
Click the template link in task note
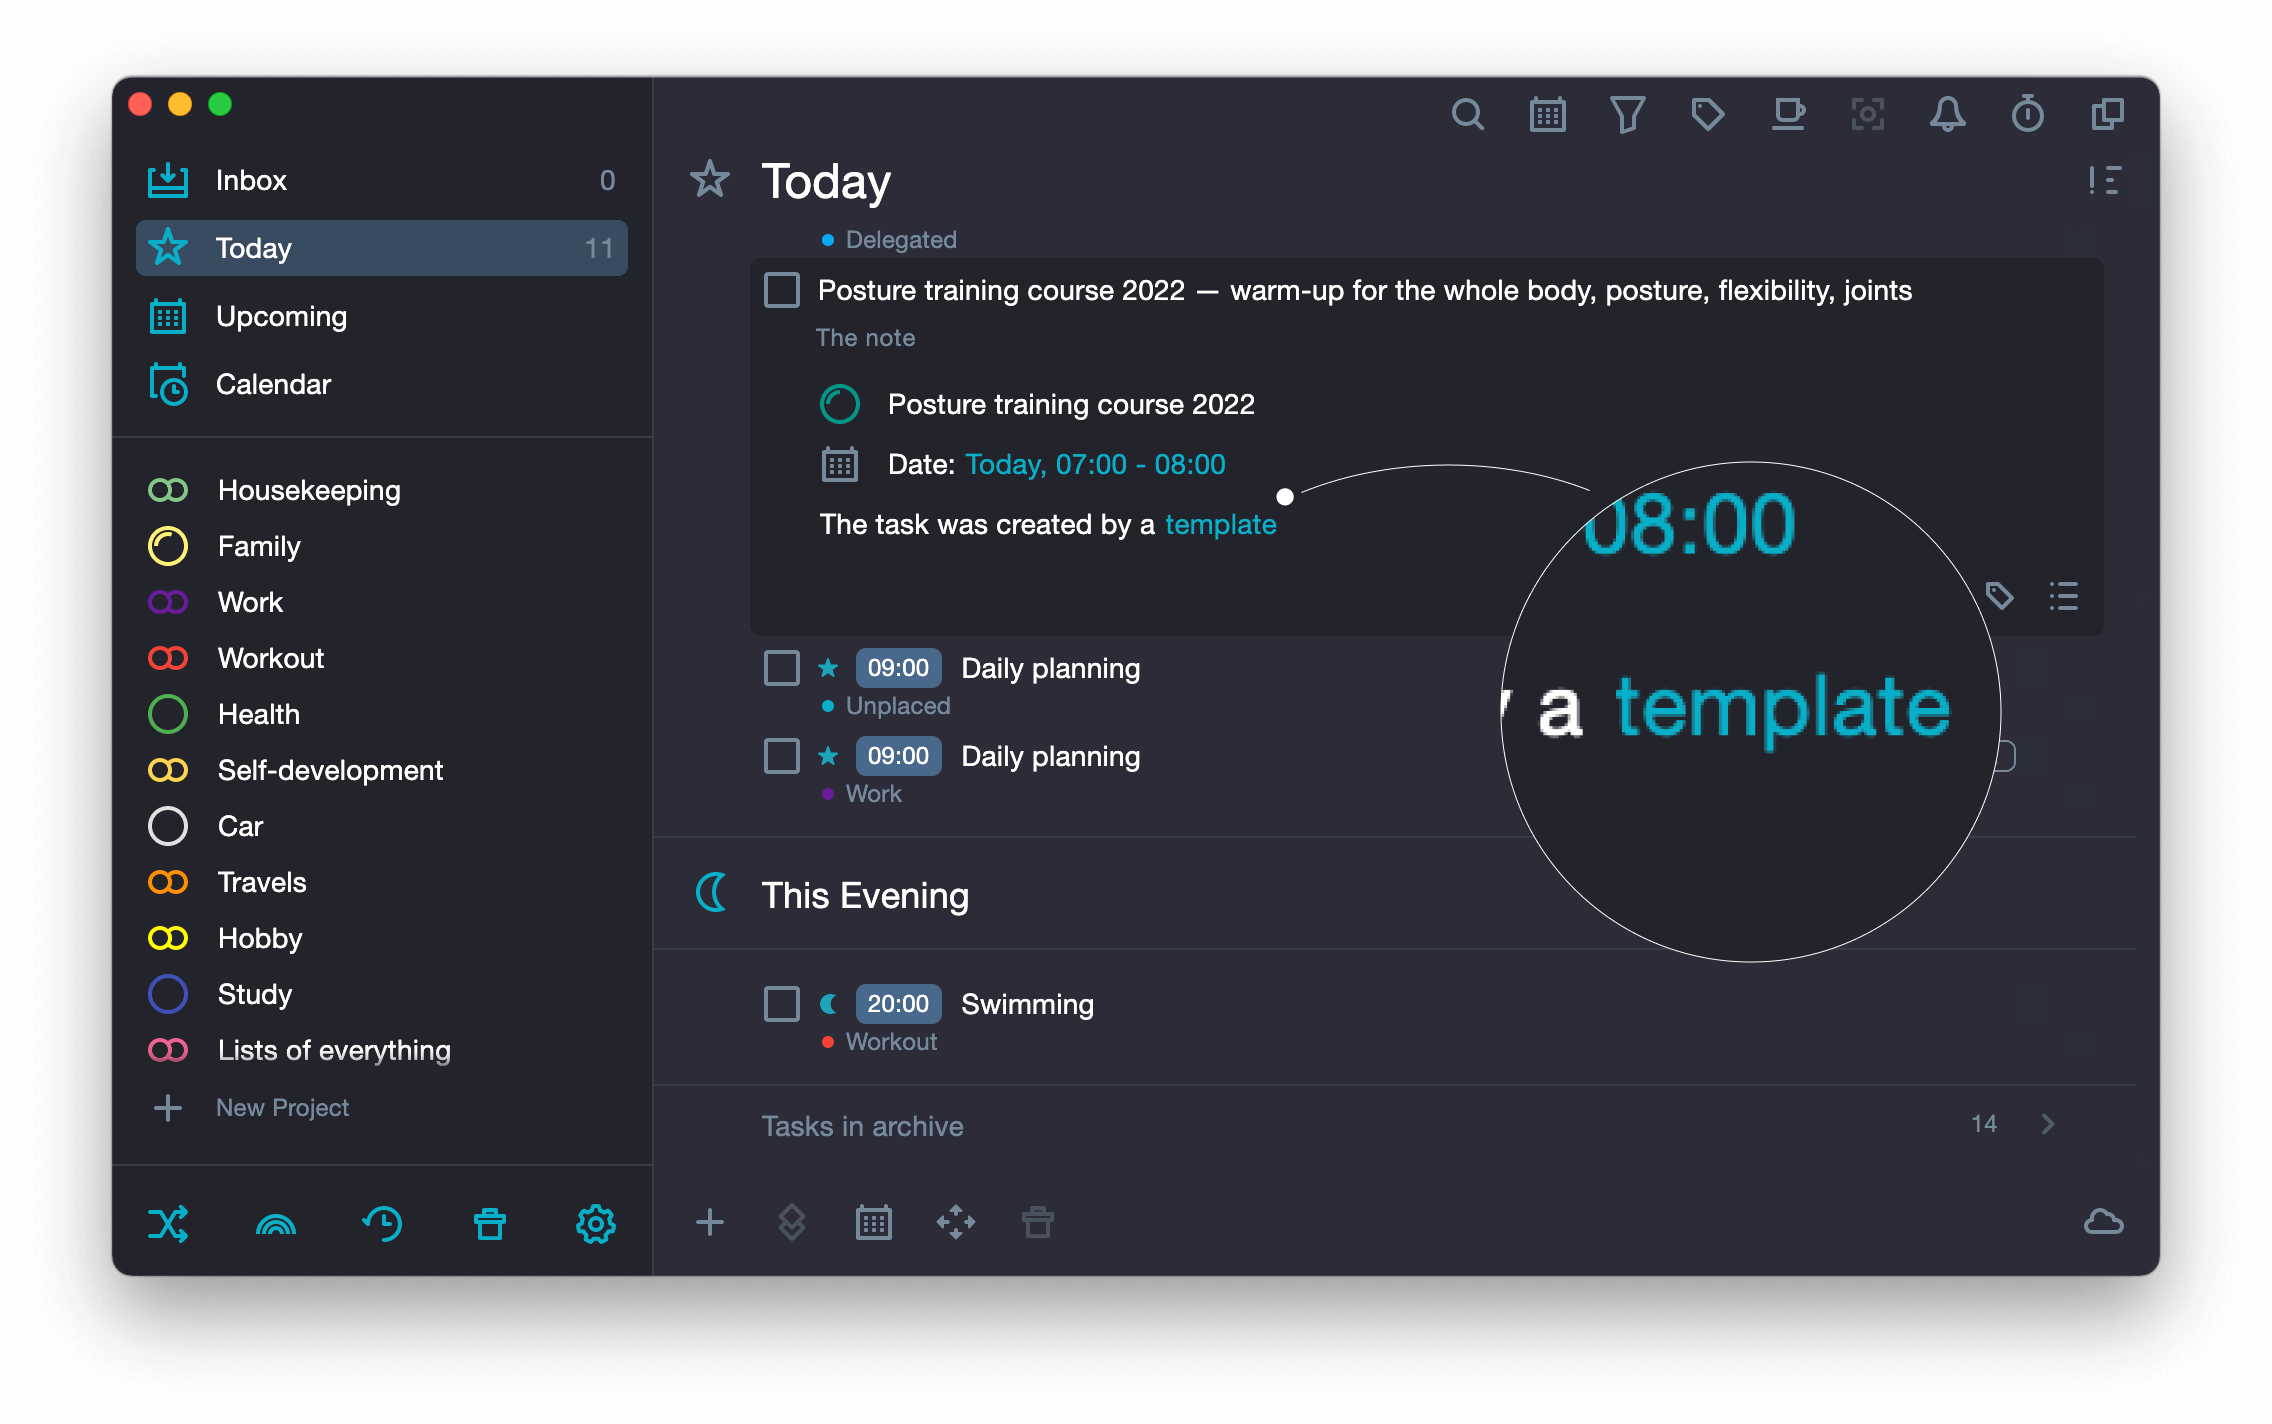pyautogui.click(x=1220, y=525)
